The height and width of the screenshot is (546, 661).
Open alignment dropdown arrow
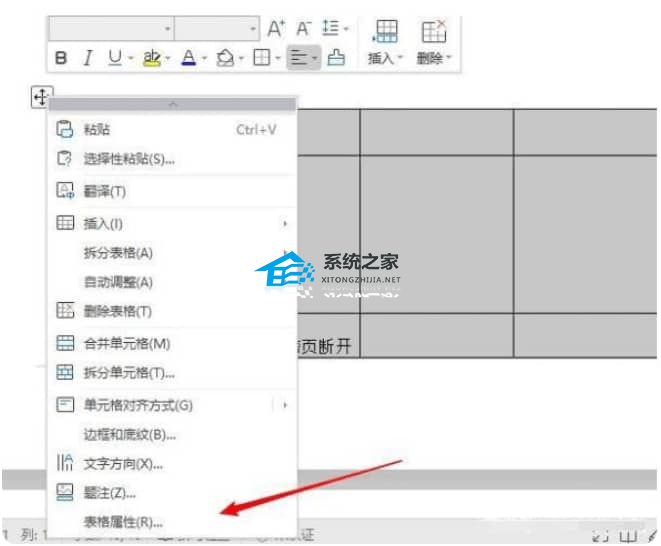[x=315, y=58]
